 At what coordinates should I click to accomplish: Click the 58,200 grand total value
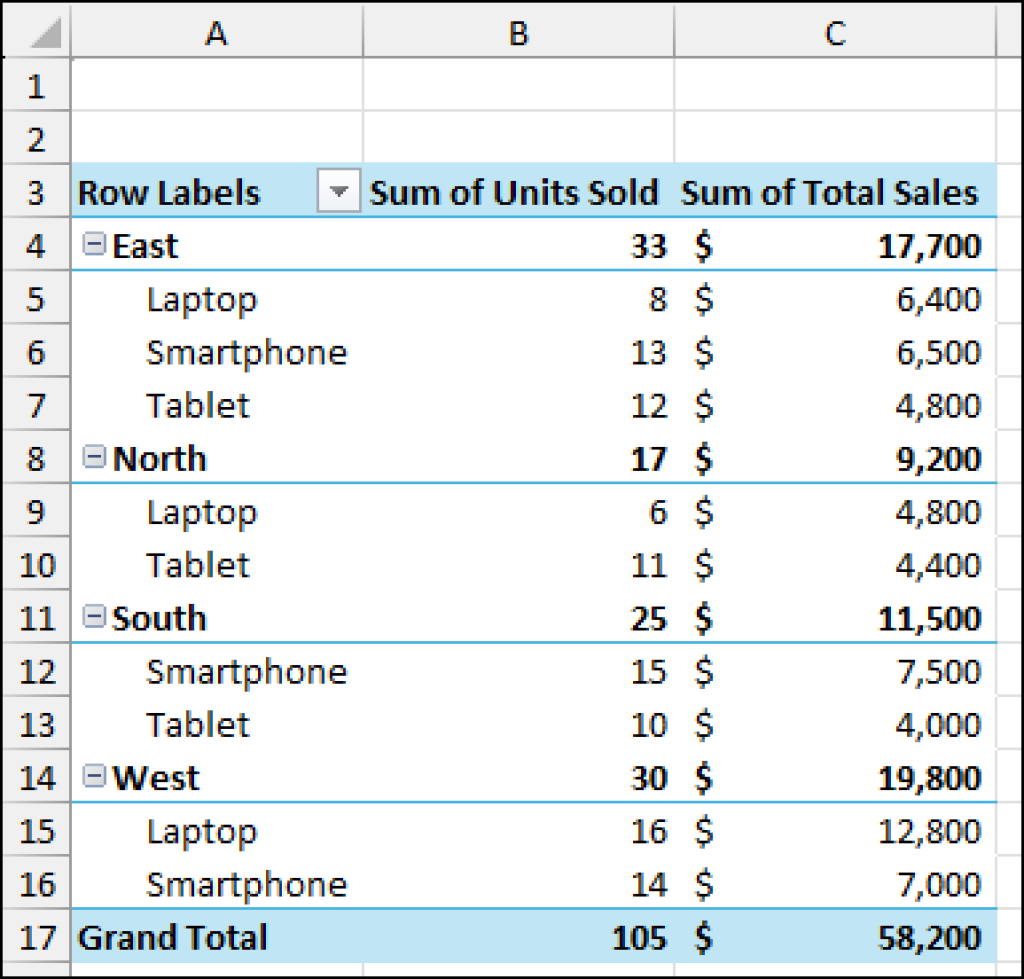click(929, 937)
